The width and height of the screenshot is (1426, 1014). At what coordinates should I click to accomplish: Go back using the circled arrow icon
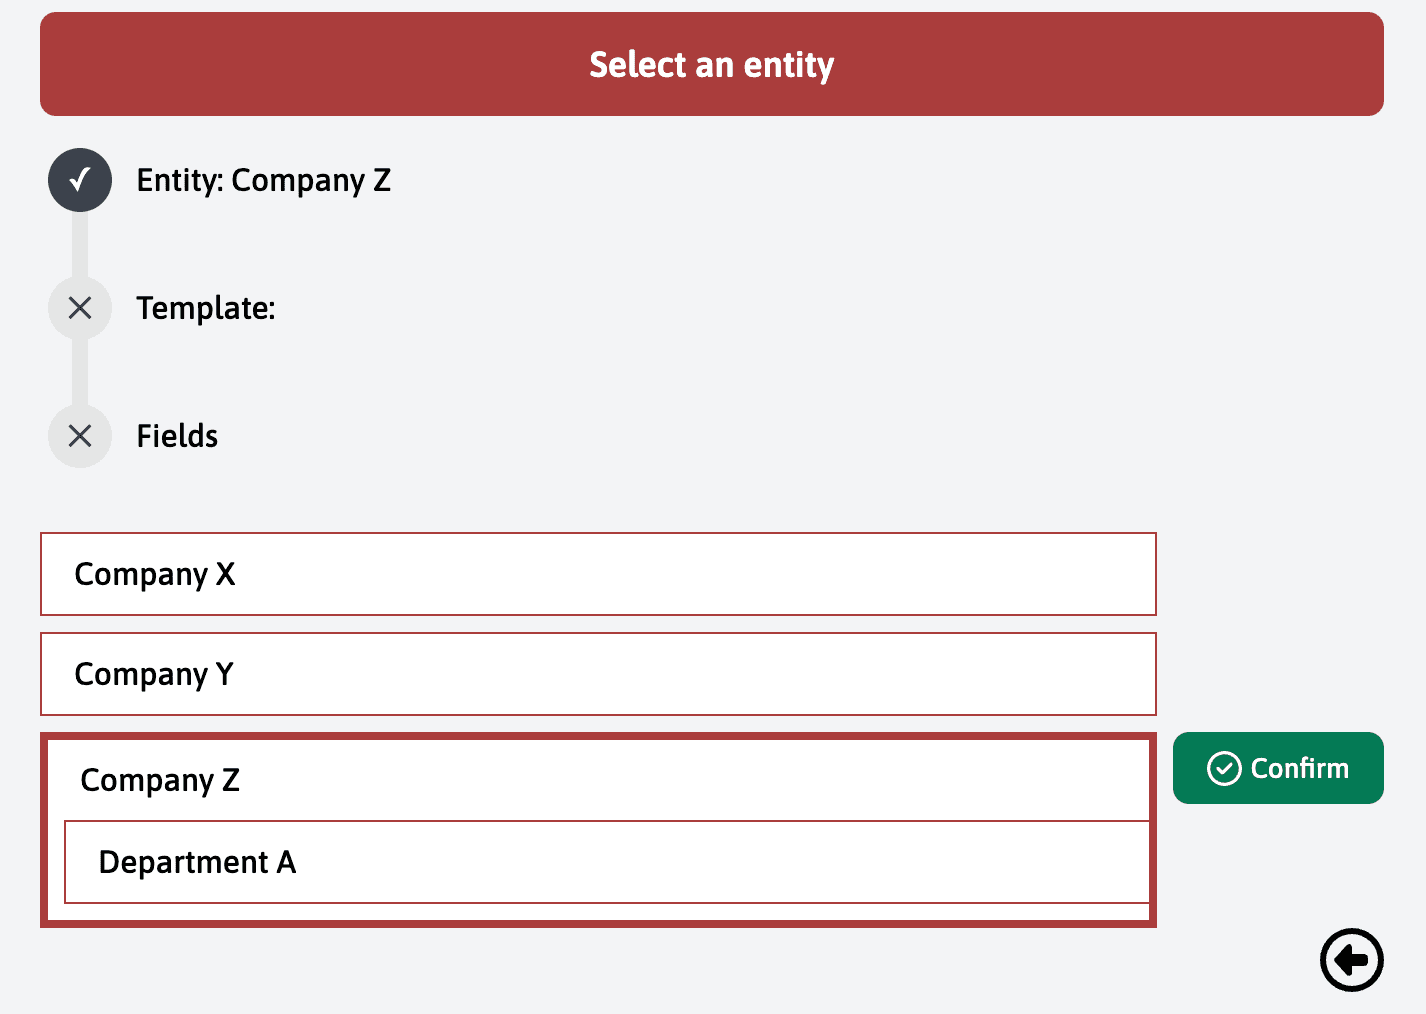tap(1351, 960)
